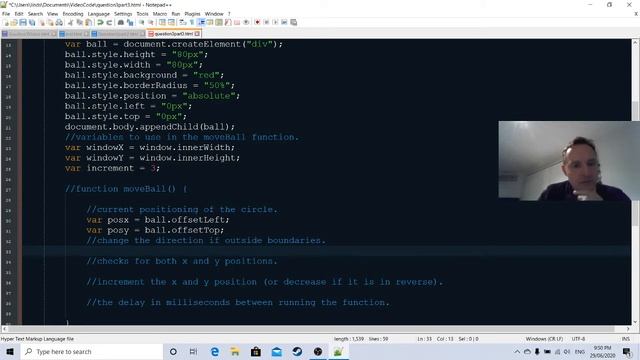Open the Language menu
The image size is (640, 360).
98,14
